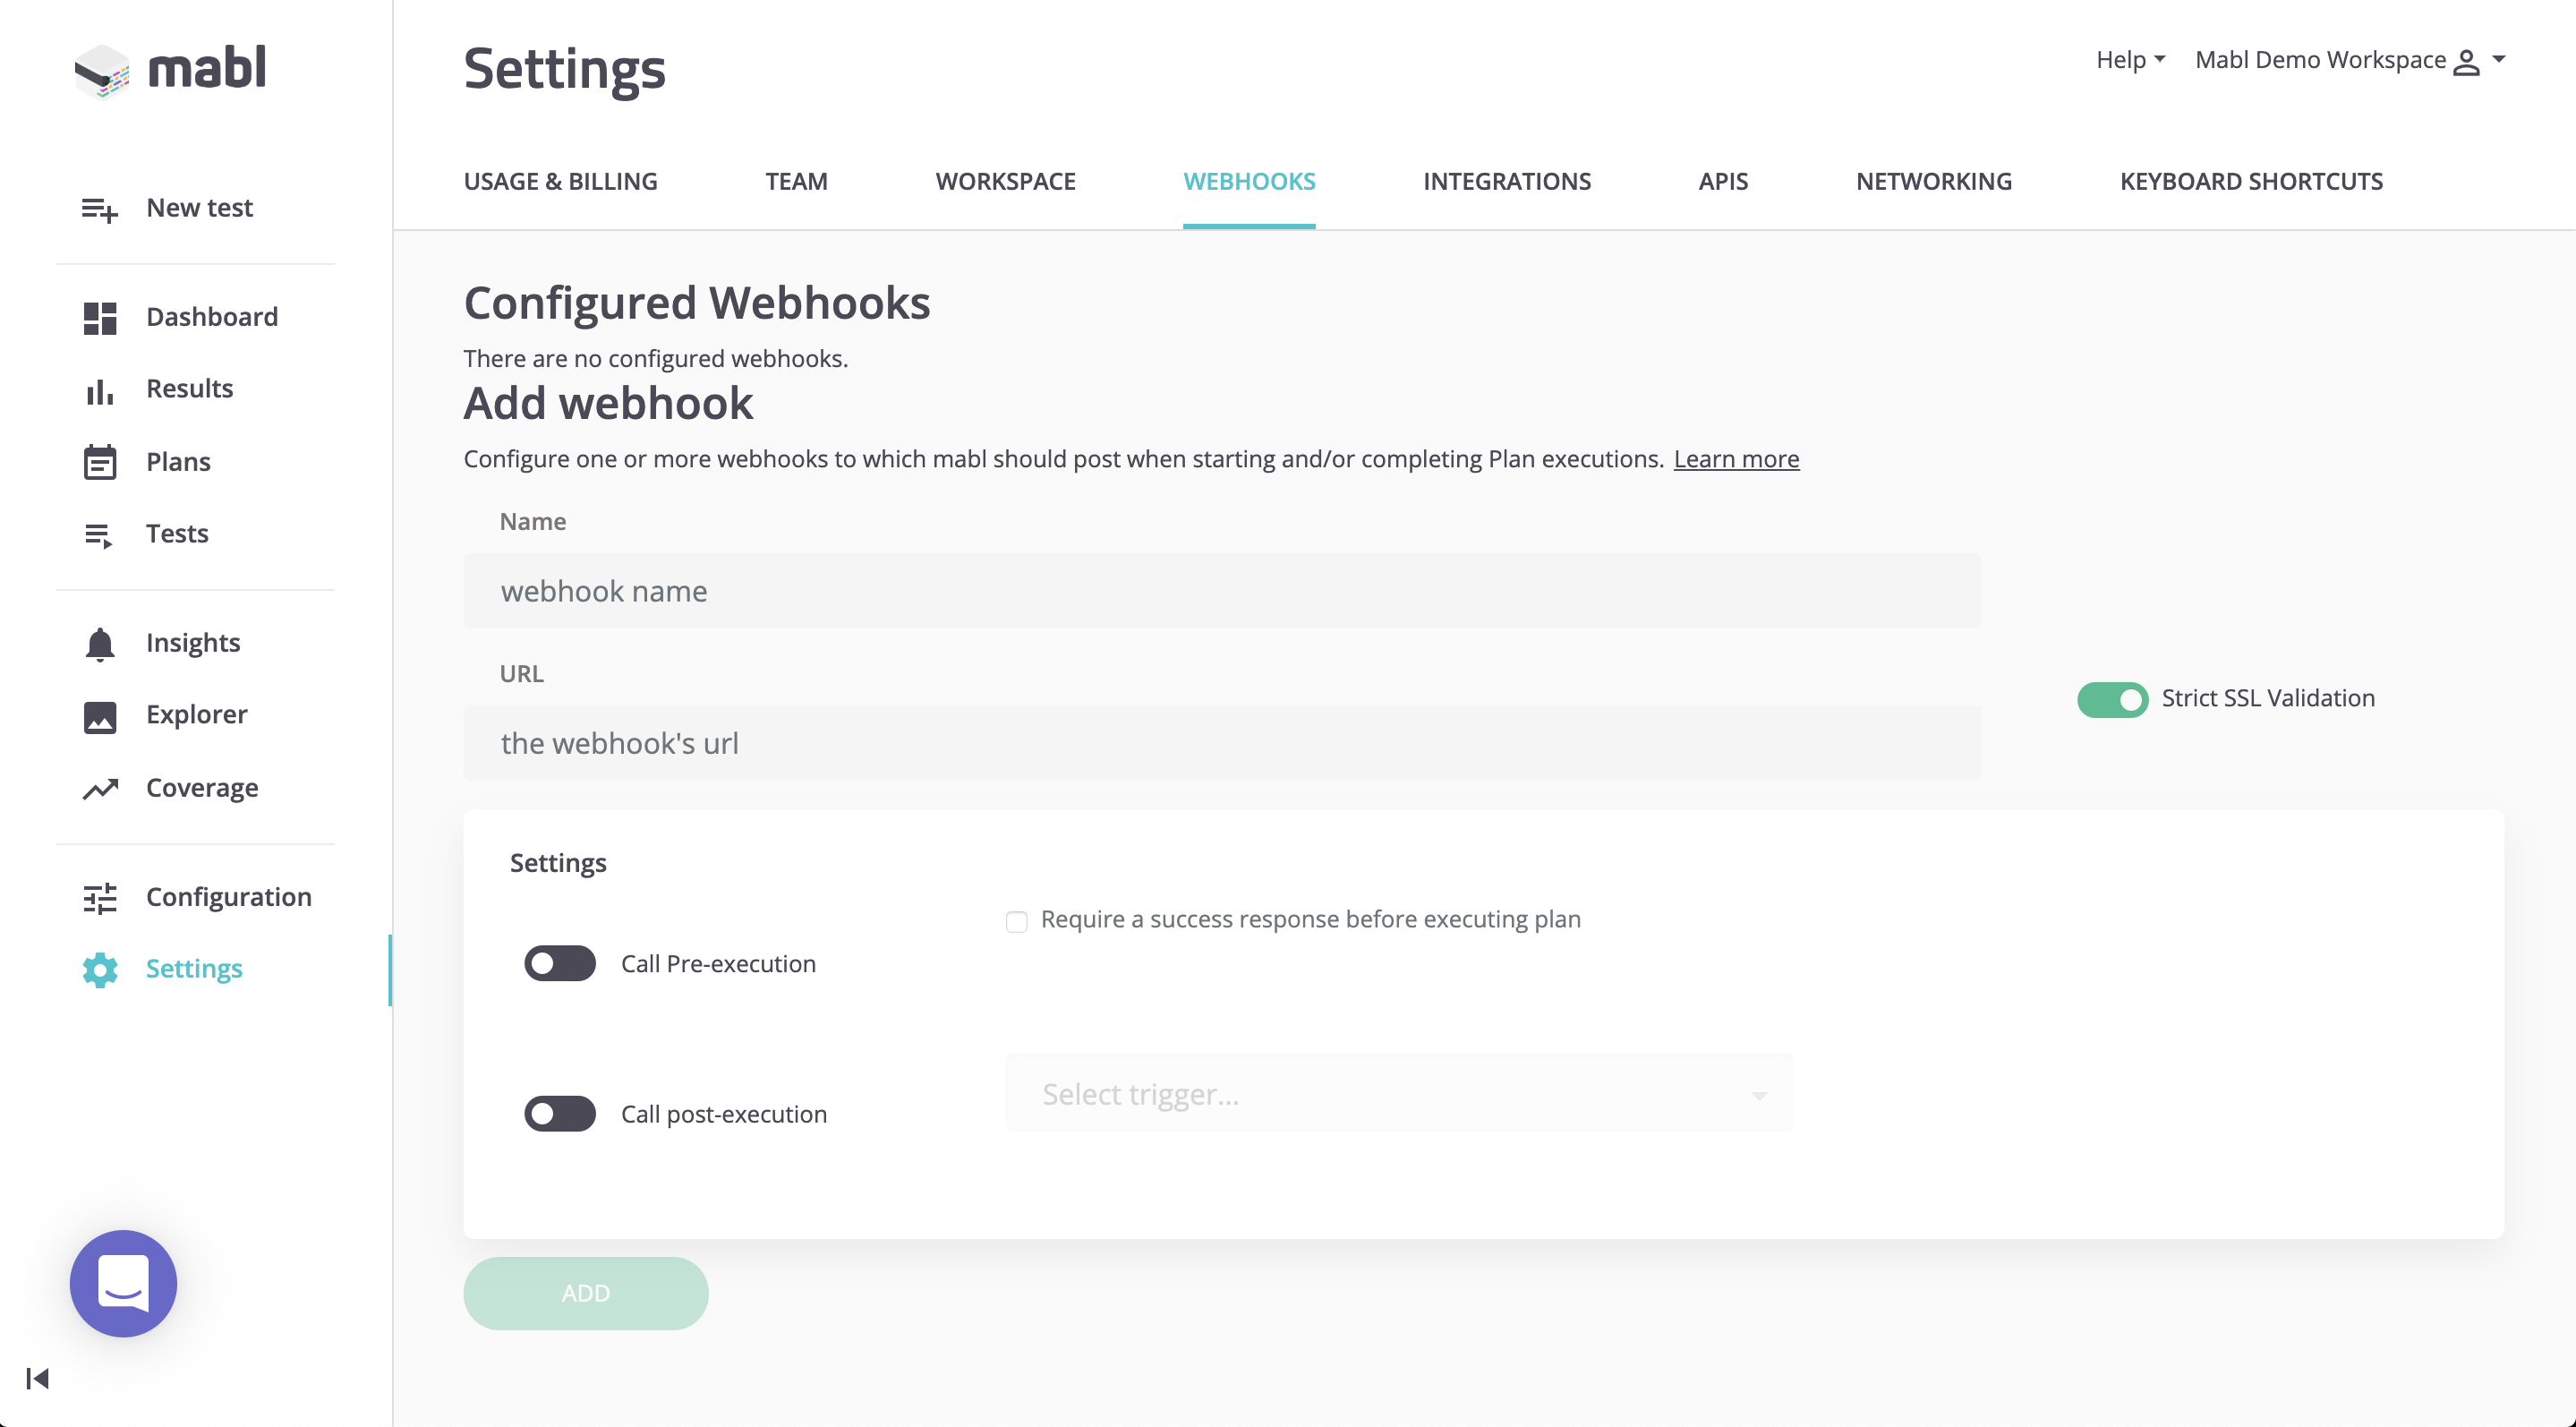Screen dimensions: 2576x1427
Task: Expand the Help menu
Action: coord(2129,60)
